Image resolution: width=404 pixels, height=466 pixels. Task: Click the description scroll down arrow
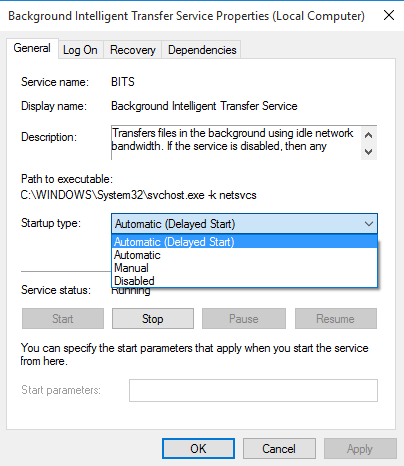click(369, 152)
